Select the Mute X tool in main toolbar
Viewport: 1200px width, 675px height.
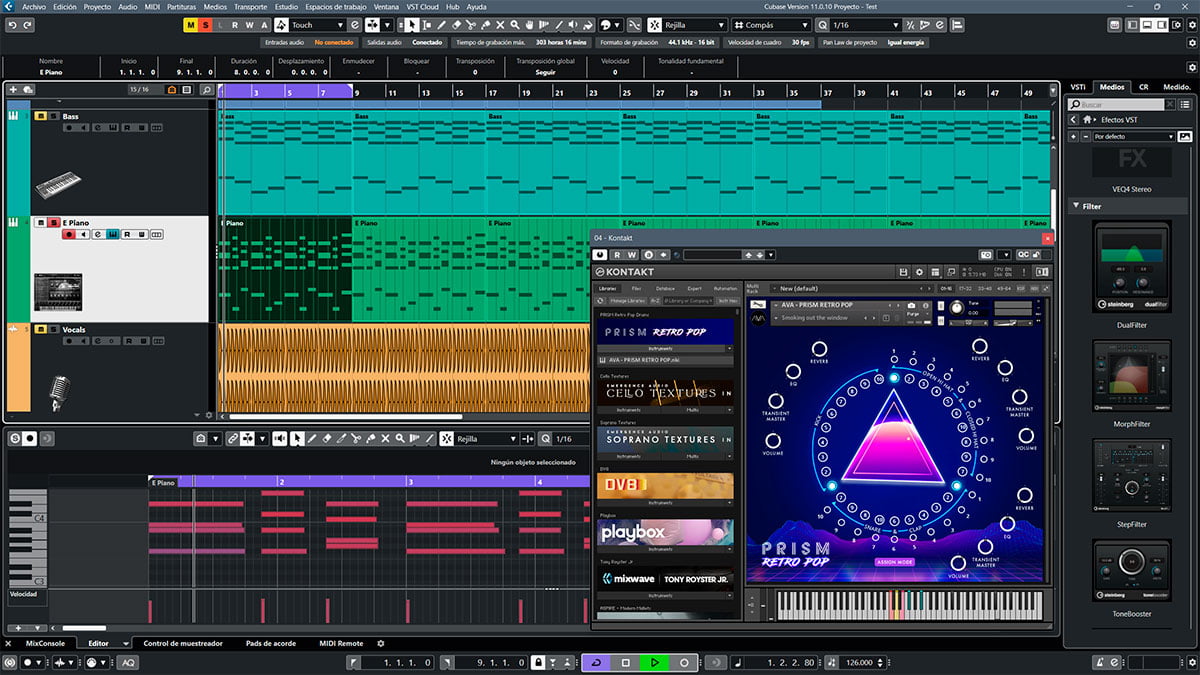point(501,25)
